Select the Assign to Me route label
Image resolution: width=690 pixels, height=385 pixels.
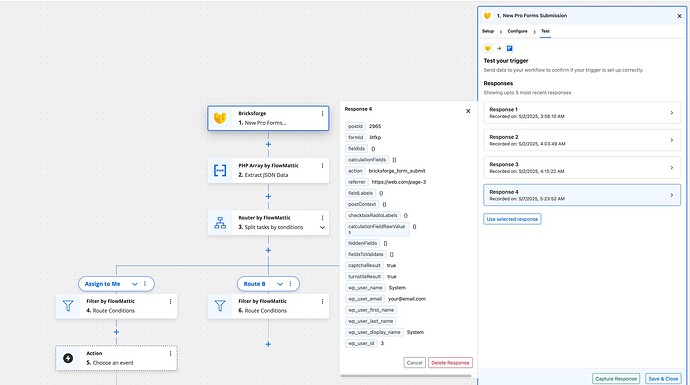[103, 284]
